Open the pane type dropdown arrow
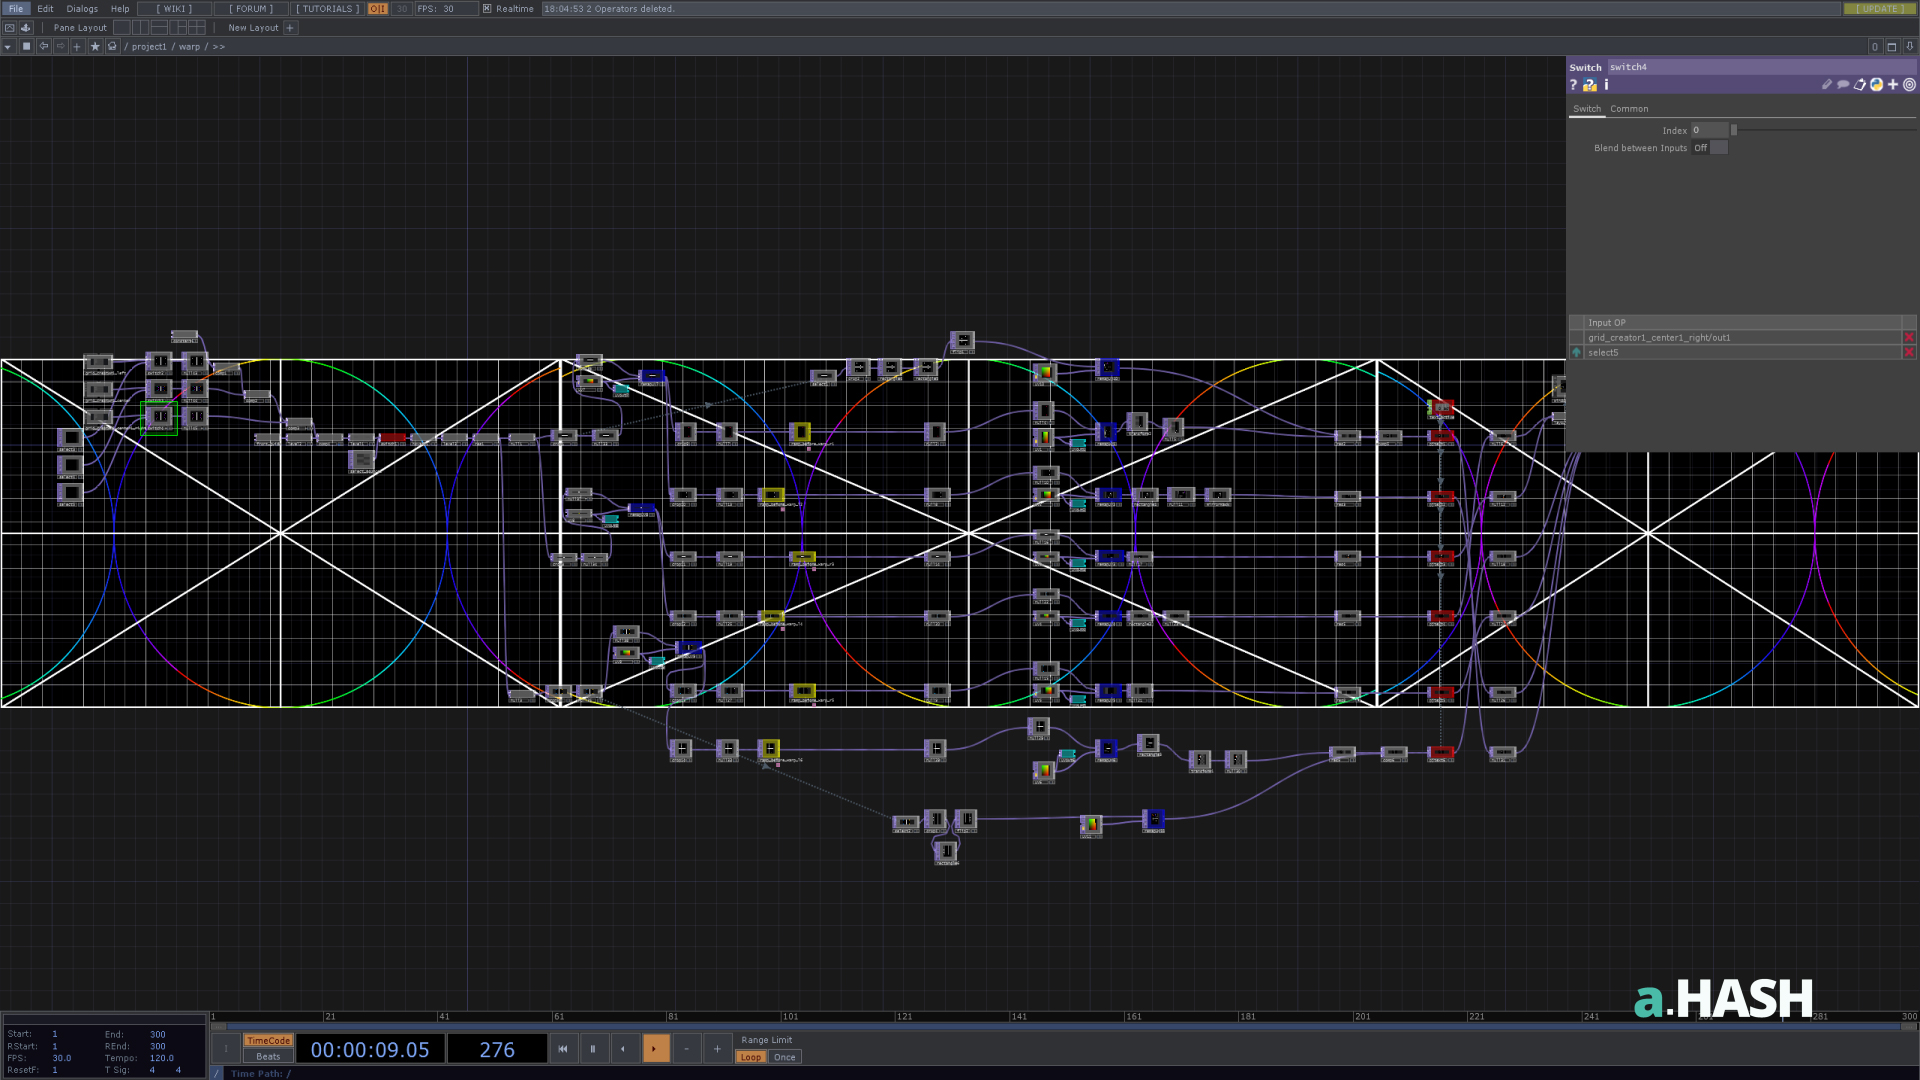 8,47
